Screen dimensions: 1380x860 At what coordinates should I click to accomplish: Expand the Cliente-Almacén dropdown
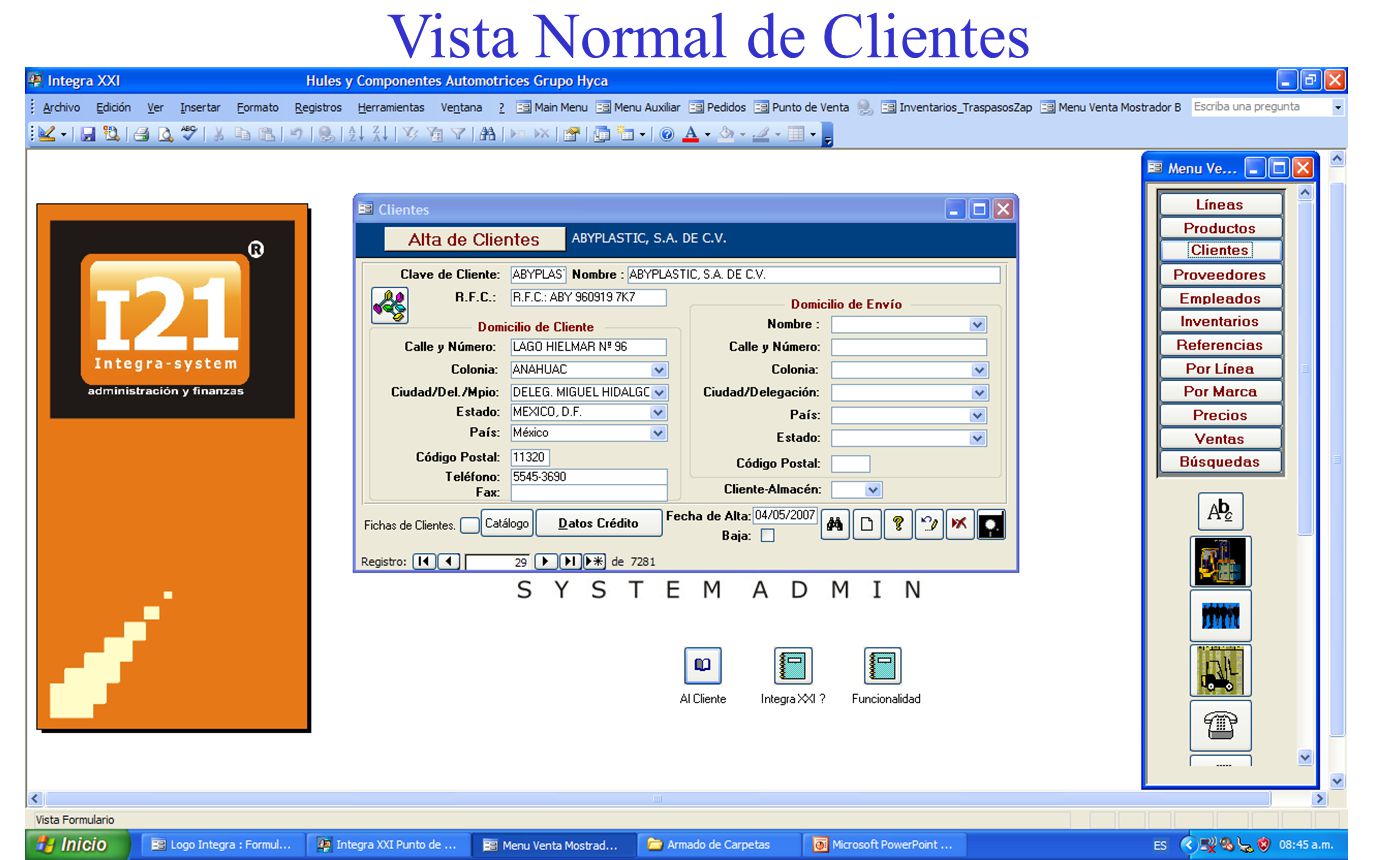pyautogui.click(x=873, y=489)
